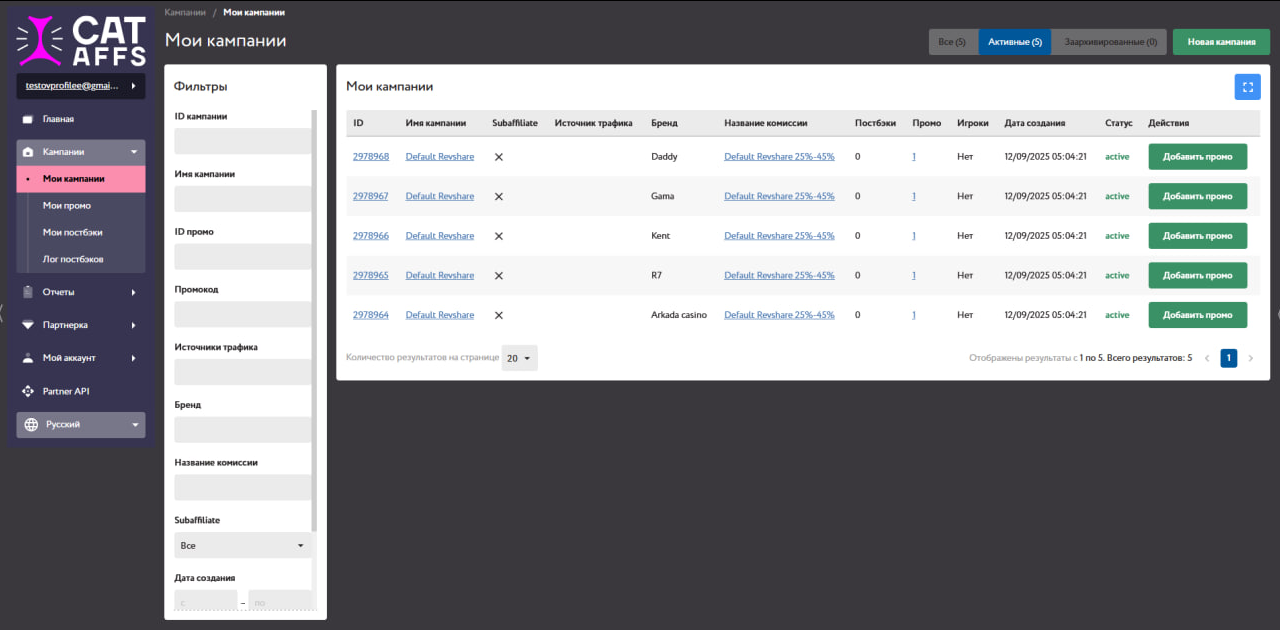Expand the Subaffiliate filter dropdown
1280x630 pixels.
click(x=242, y=546)
